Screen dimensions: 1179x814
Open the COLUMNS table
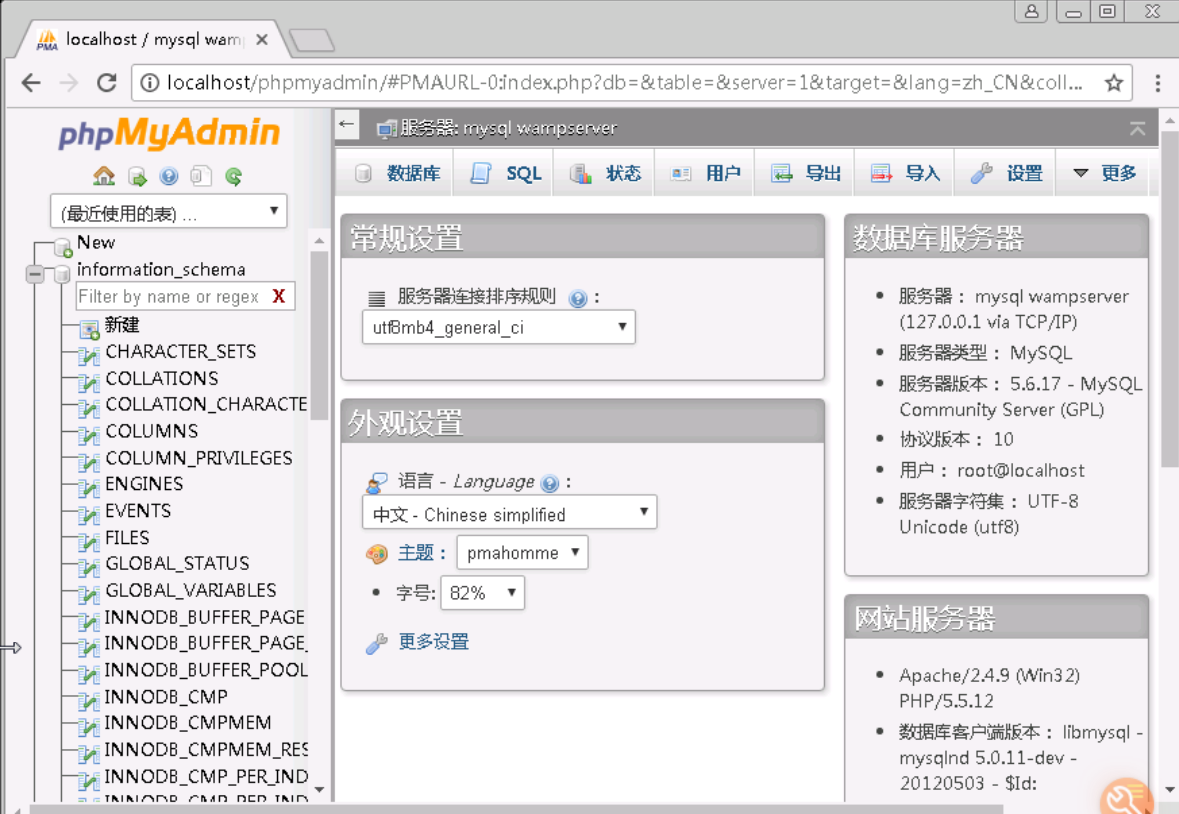point(152,431)
